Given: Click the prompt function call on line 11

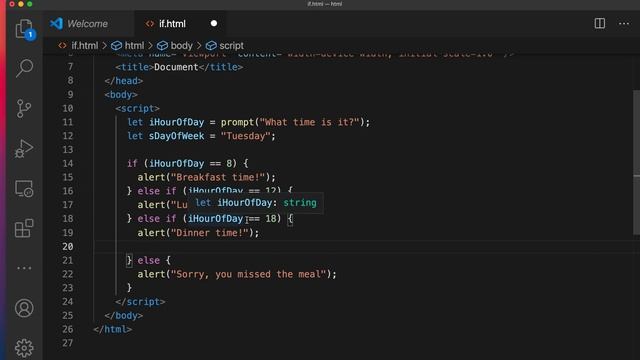Looking at the screenshot, I should (237, 122).
